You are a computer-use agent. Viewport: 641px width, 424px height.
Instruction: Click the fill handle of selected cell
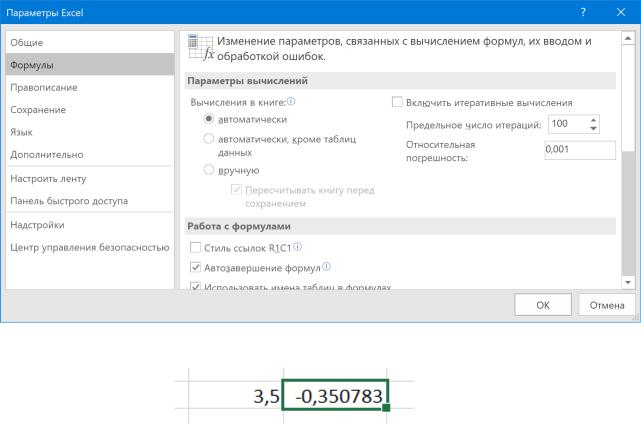386,407
